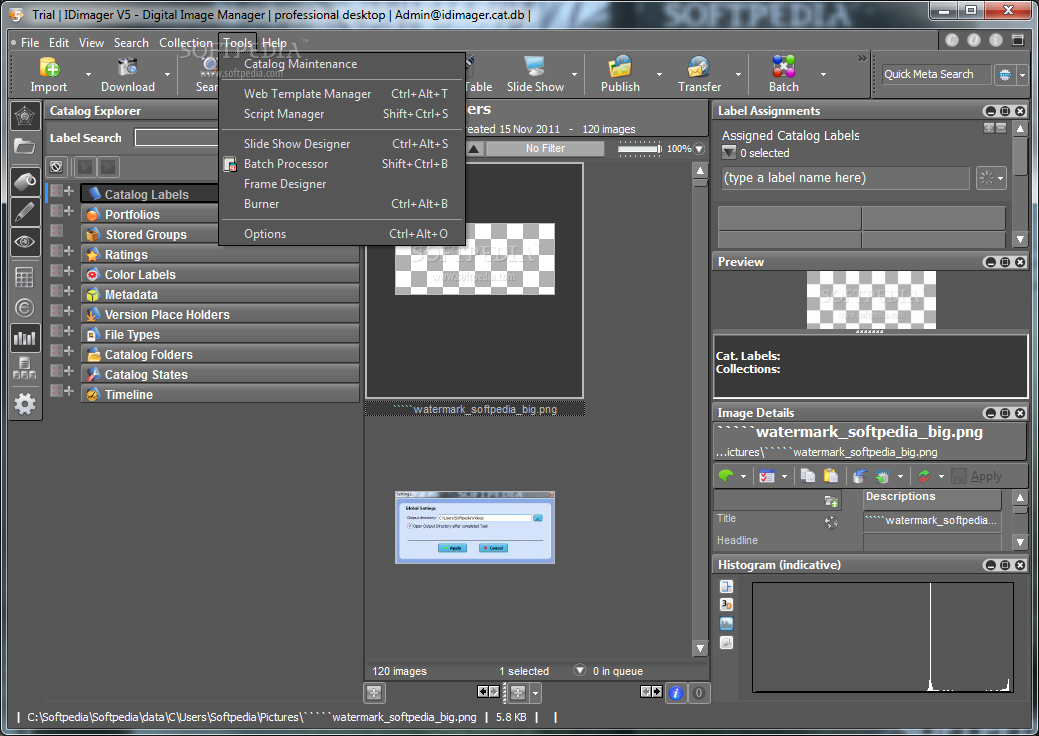The image size is (1039, 736).
Task: Toggle the eye visibility icon in sidebar
Action: [25, 242]
